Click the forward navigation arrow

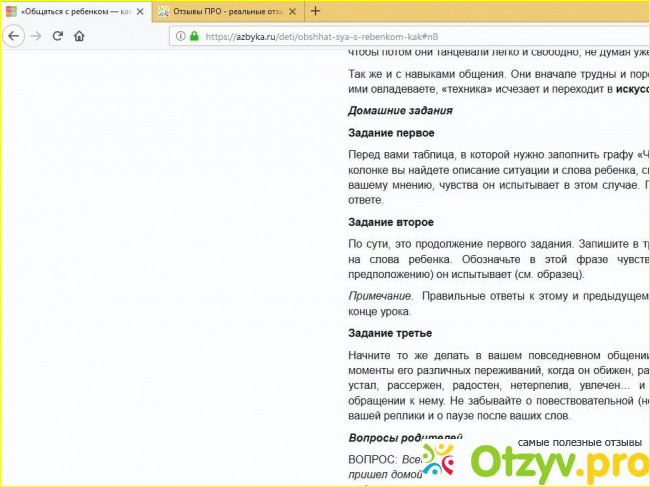point(36,35)
